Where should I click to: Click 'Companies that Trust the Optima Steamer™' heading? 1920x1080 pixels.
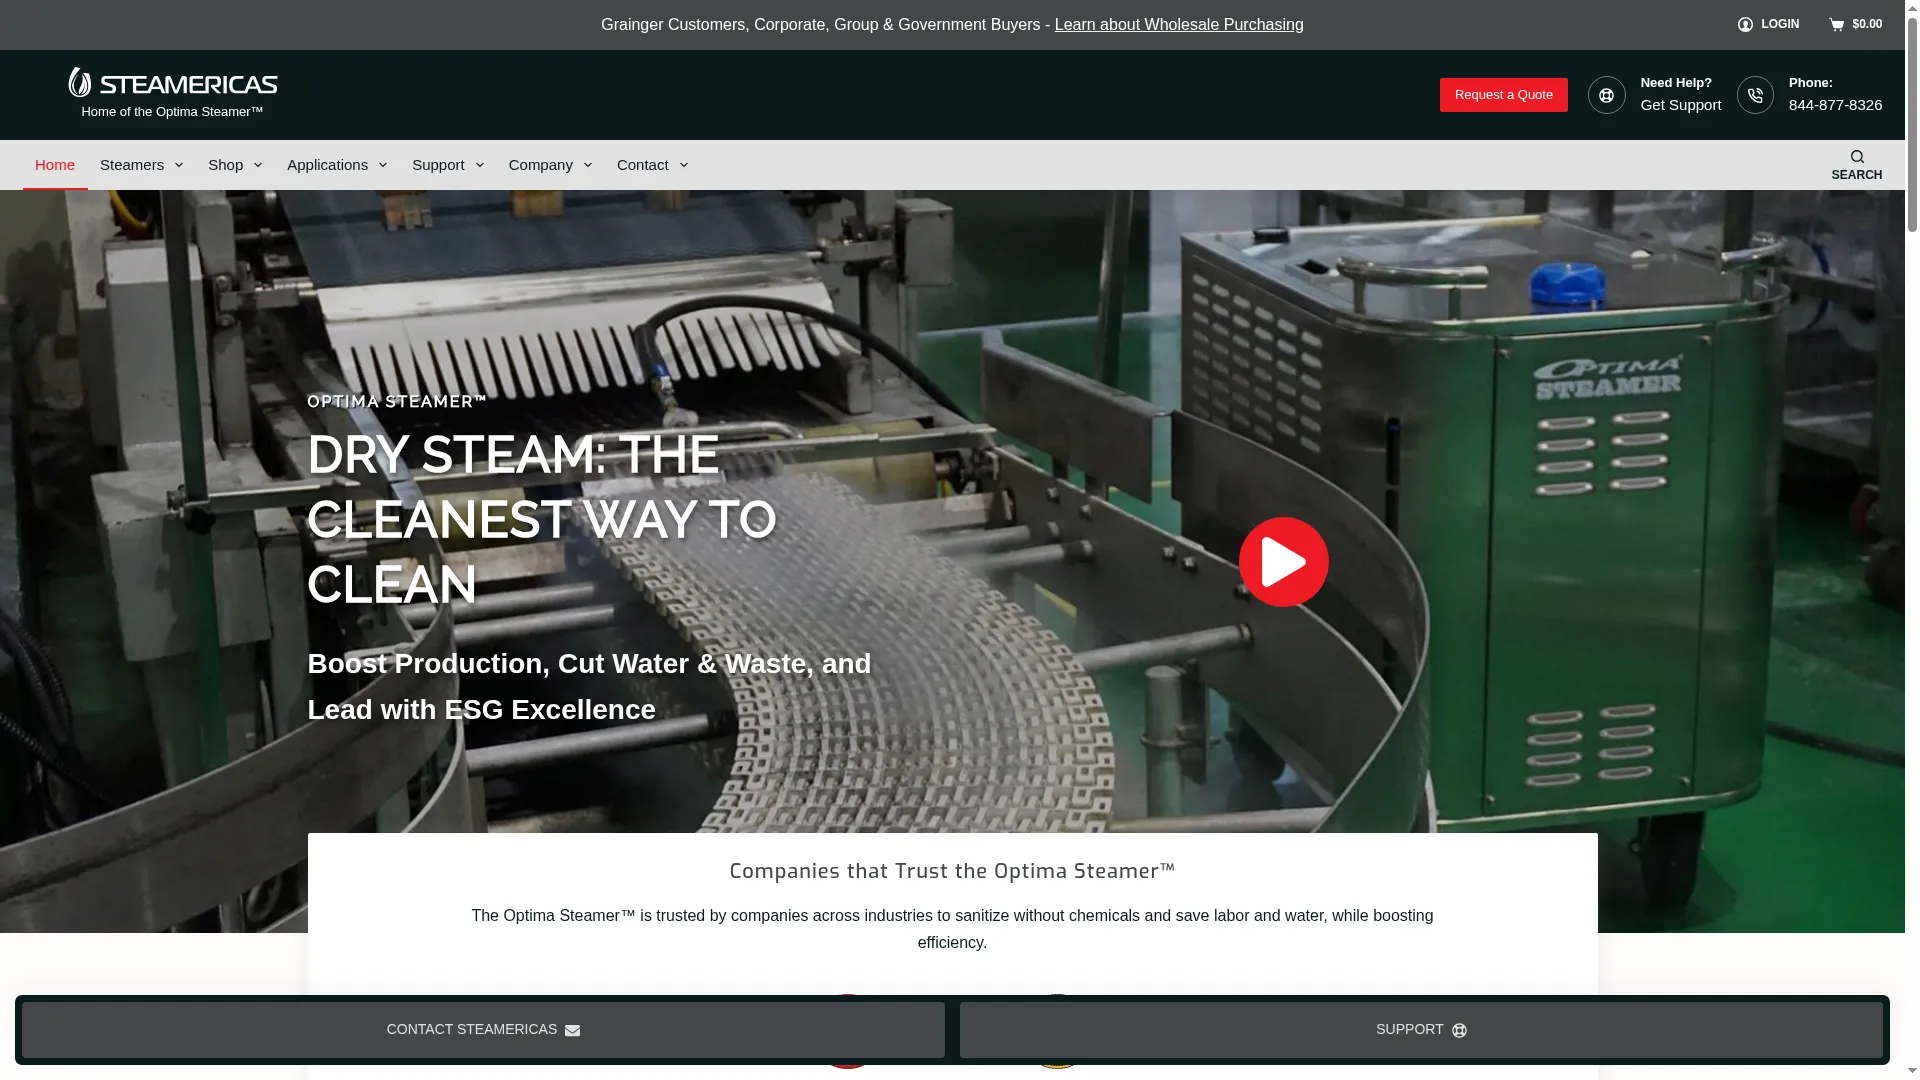(x=952, y=871)
